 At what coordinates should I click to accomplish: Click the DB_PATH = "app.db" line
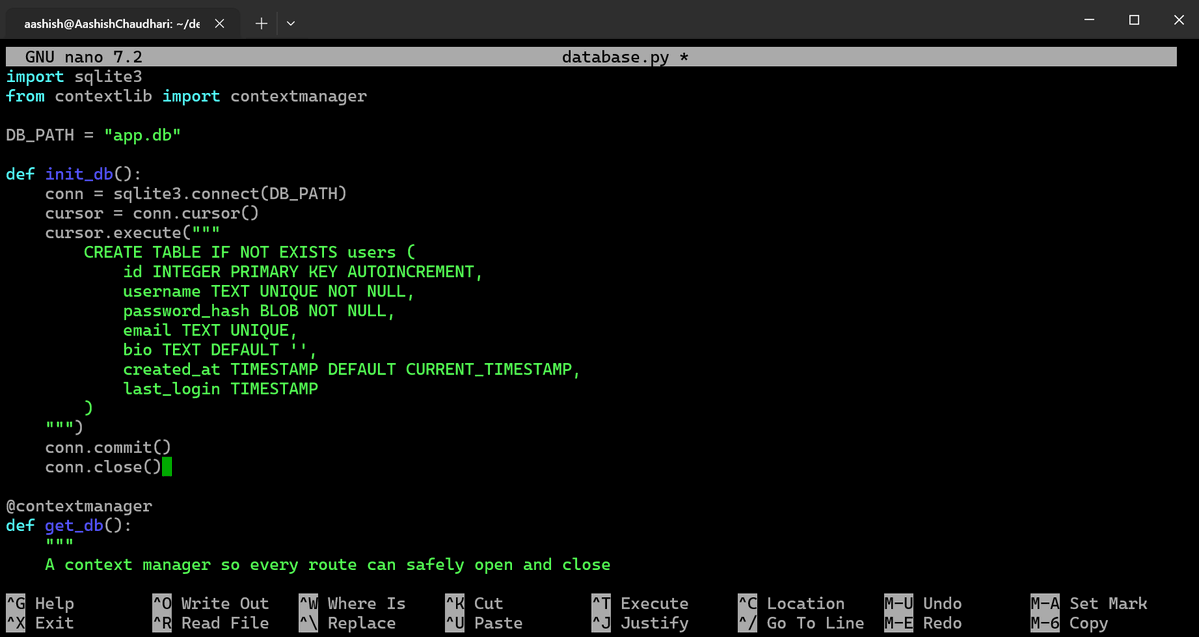point(94,135)
